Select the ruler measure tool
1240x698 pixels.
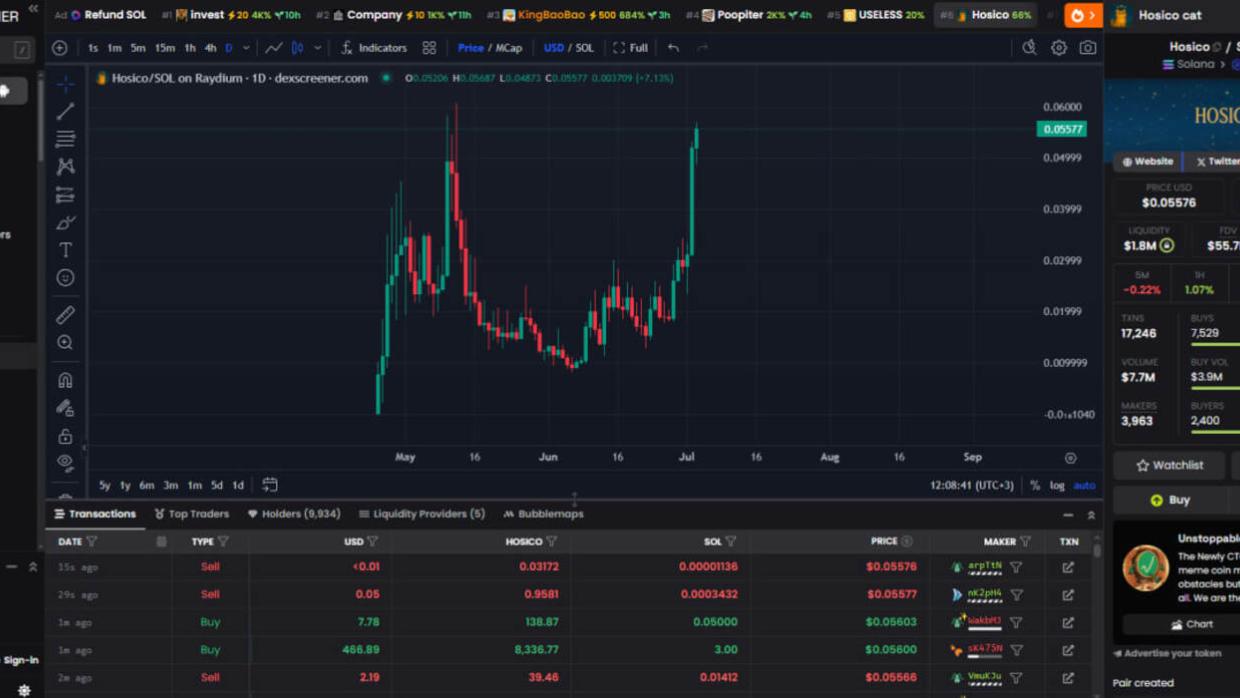tap(65, 315)
